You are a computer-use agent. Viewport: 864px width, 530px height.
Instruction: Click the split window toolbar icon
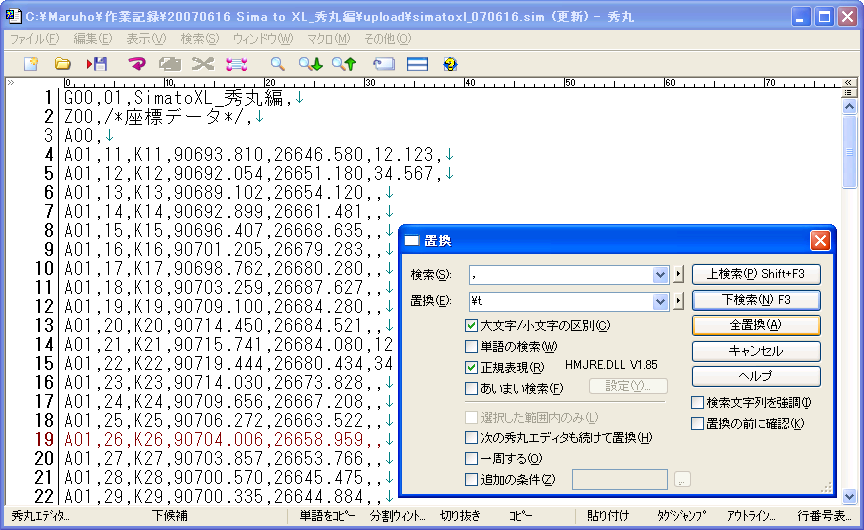[x=417, y=64]
